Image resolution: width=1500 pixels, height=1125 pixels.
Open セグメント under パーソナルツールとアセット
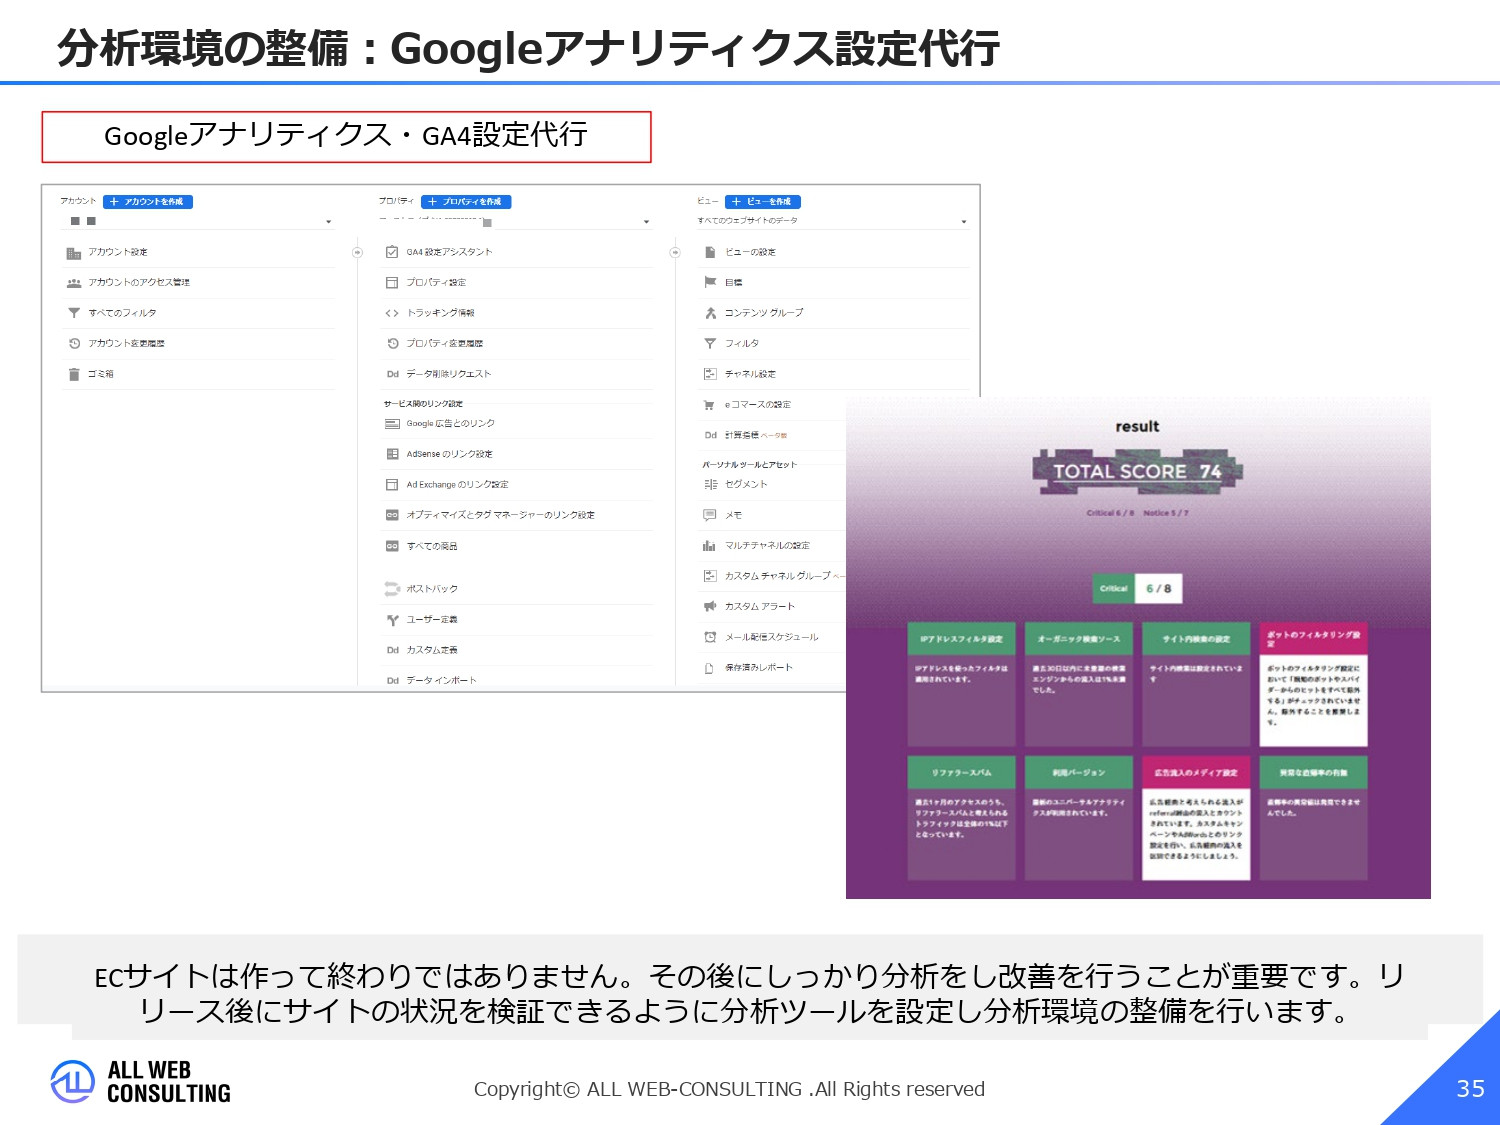747,484
